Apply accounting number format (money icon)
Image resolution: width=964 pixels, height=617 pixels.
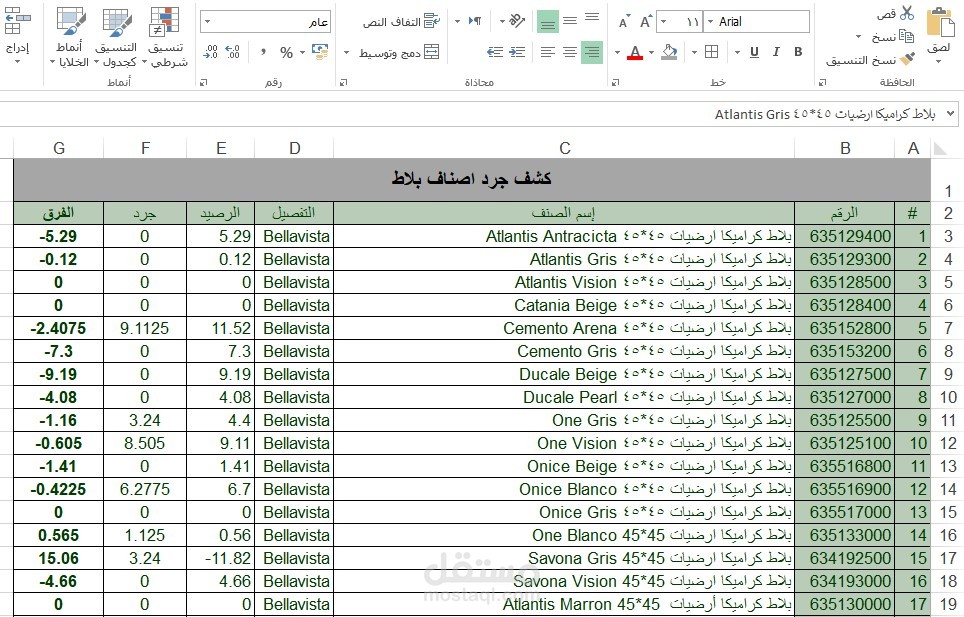pos(320,52)
